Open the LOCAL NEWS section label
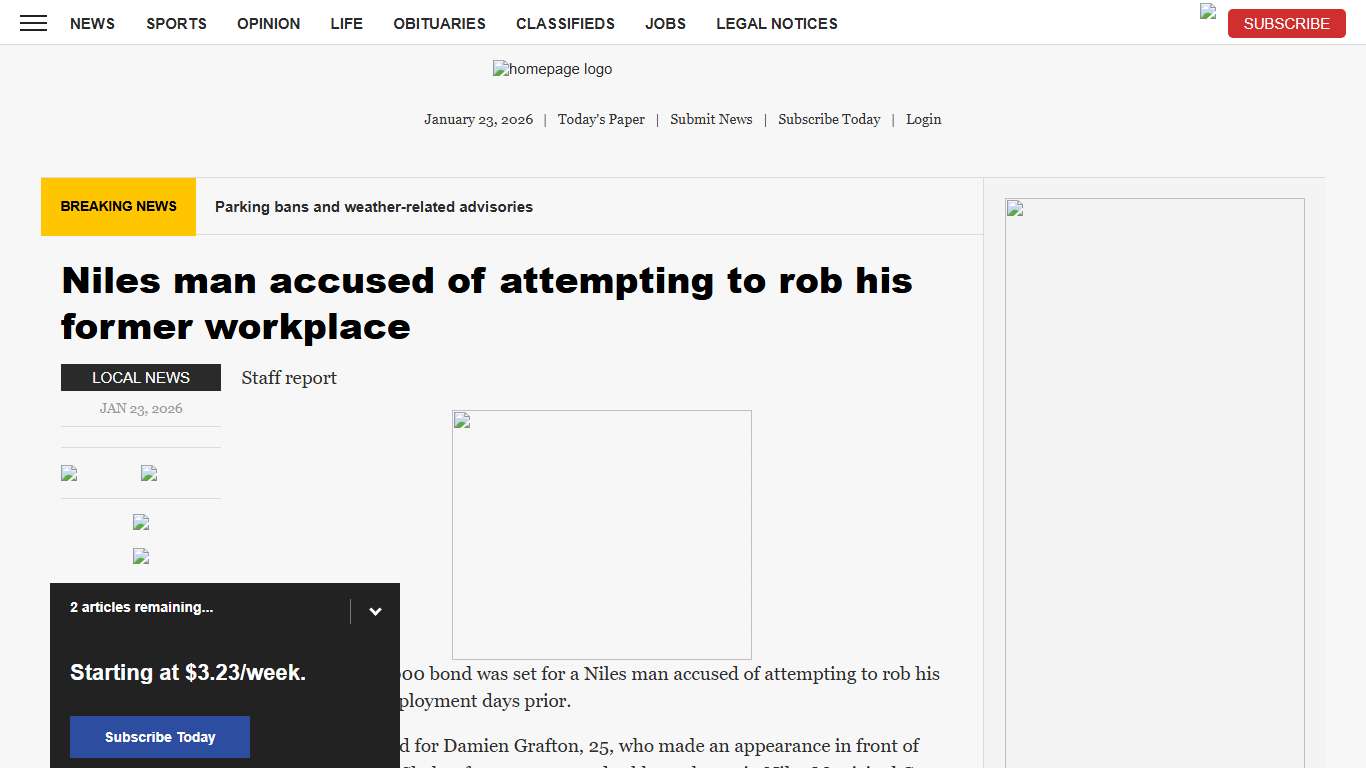The height and width of the screenshot is (768, 1366). [140, 377]
